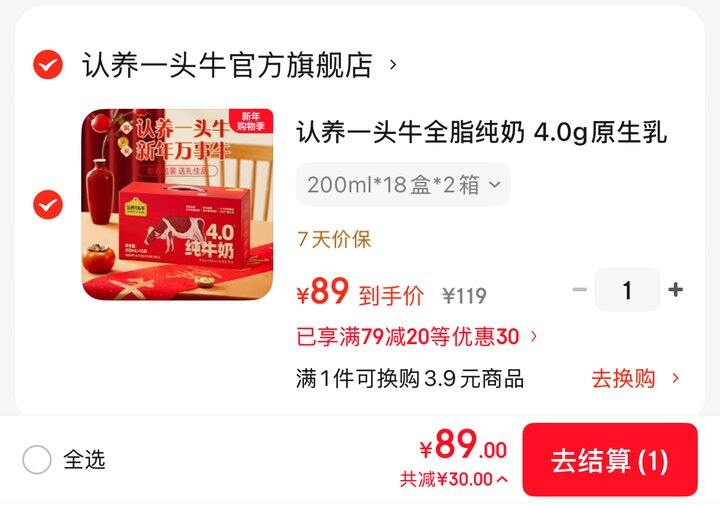Expand the 共减¥30.00 savings breakdown
This screenshot has width=720, height=507.
454,479
